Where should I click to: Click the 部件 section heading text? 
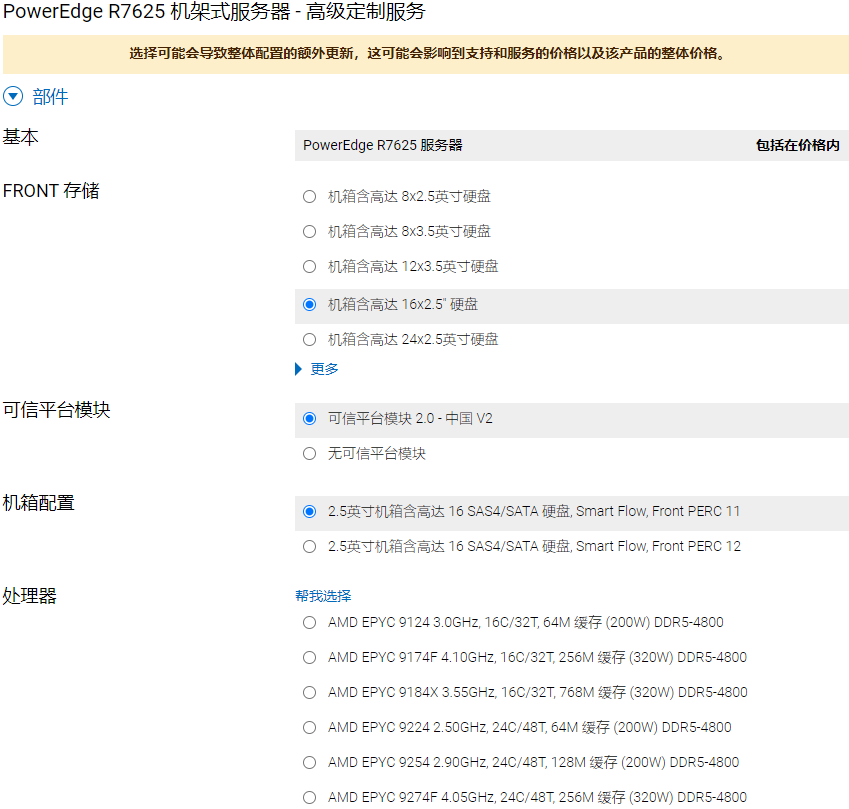click(x=50, y=97)
